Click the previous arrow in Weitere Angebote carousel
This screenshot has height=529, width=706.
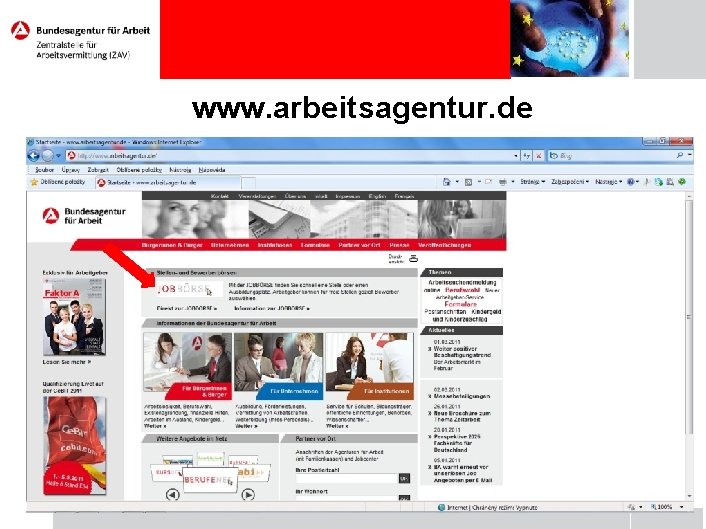click(173, 495)
